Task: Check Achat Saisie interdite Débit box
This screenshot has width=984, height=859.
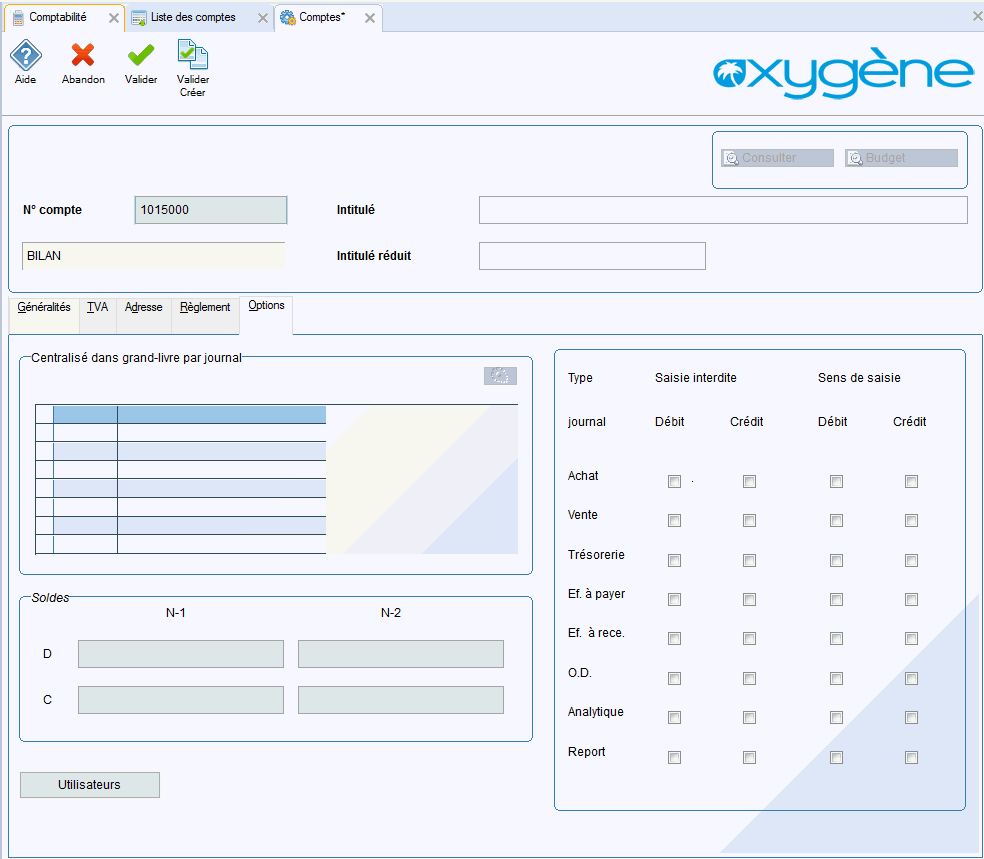Action: click(x=674, y=481)
